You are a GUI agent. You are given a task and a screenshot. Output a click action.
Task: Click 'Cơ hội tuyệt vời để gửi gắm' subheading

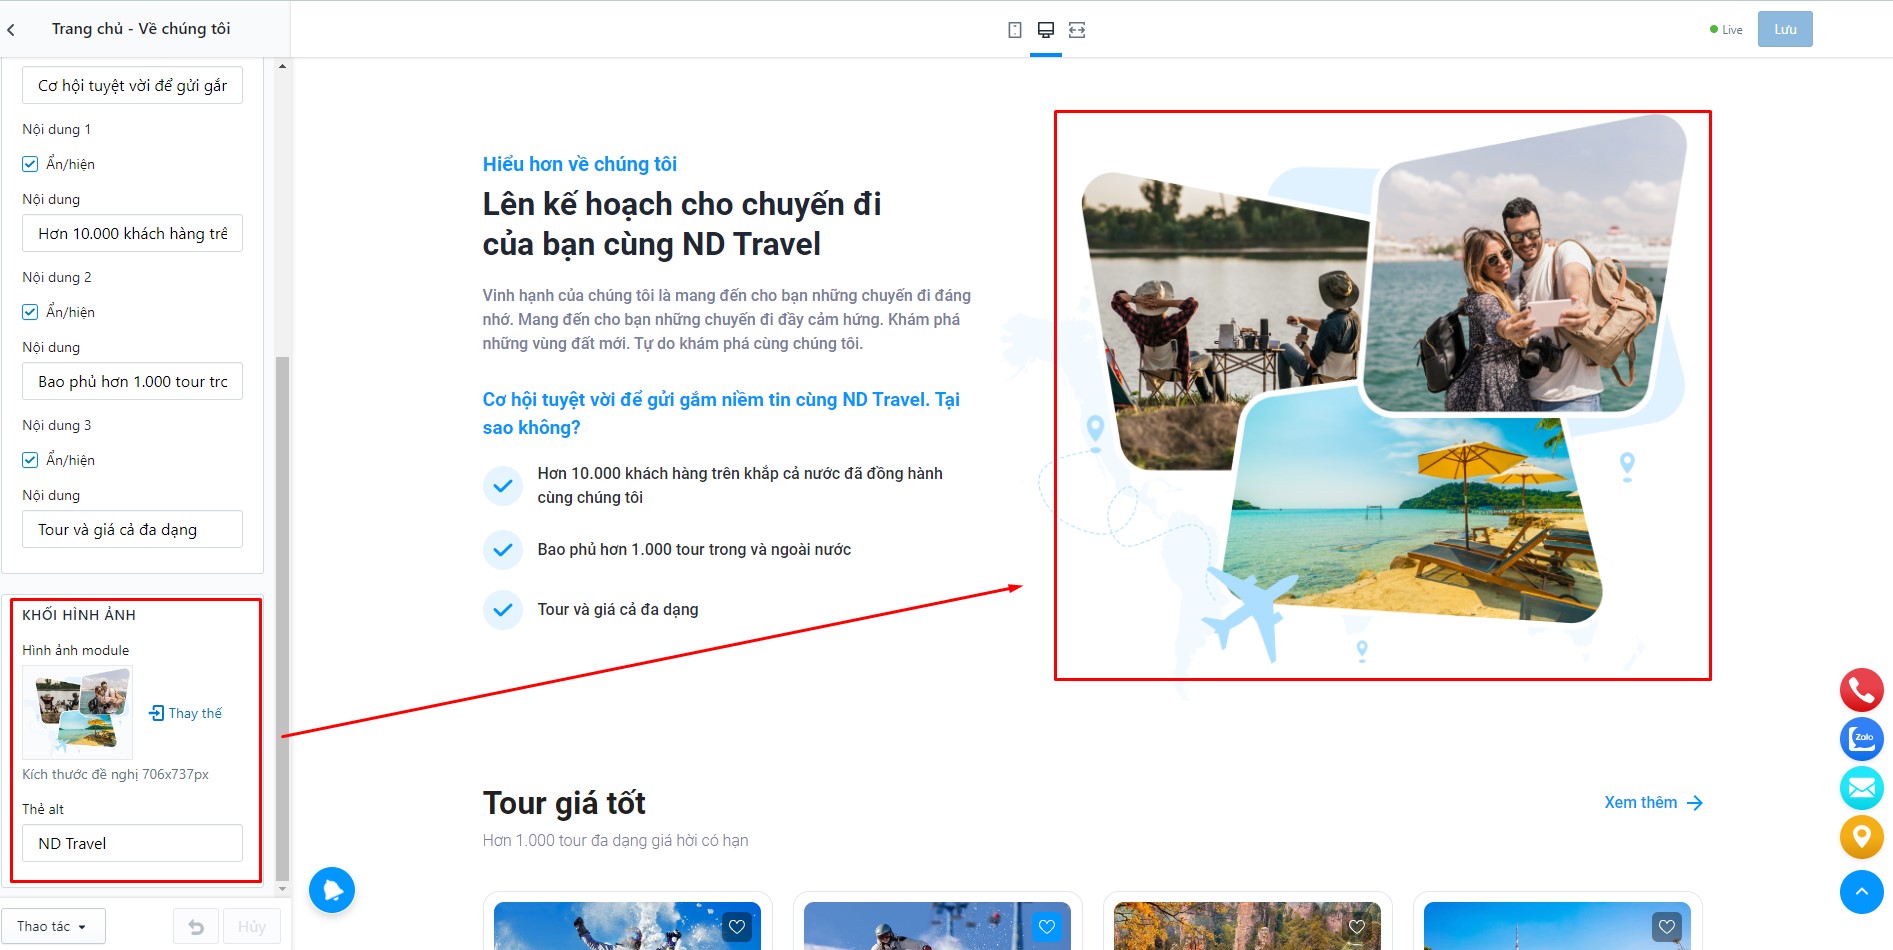(x=721, y=414)
